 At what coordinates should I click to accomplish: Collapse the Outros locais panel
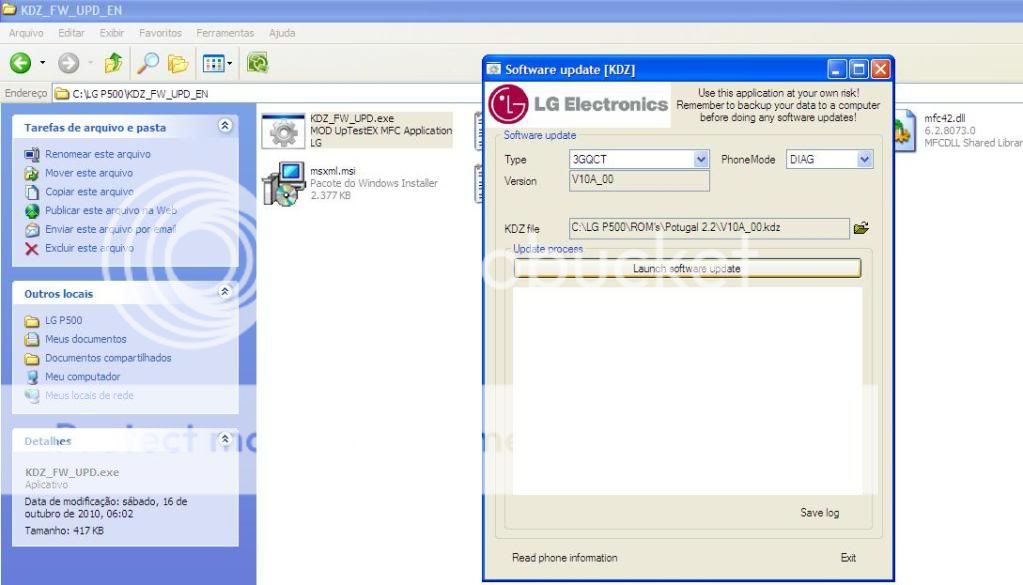pos(224,292)
